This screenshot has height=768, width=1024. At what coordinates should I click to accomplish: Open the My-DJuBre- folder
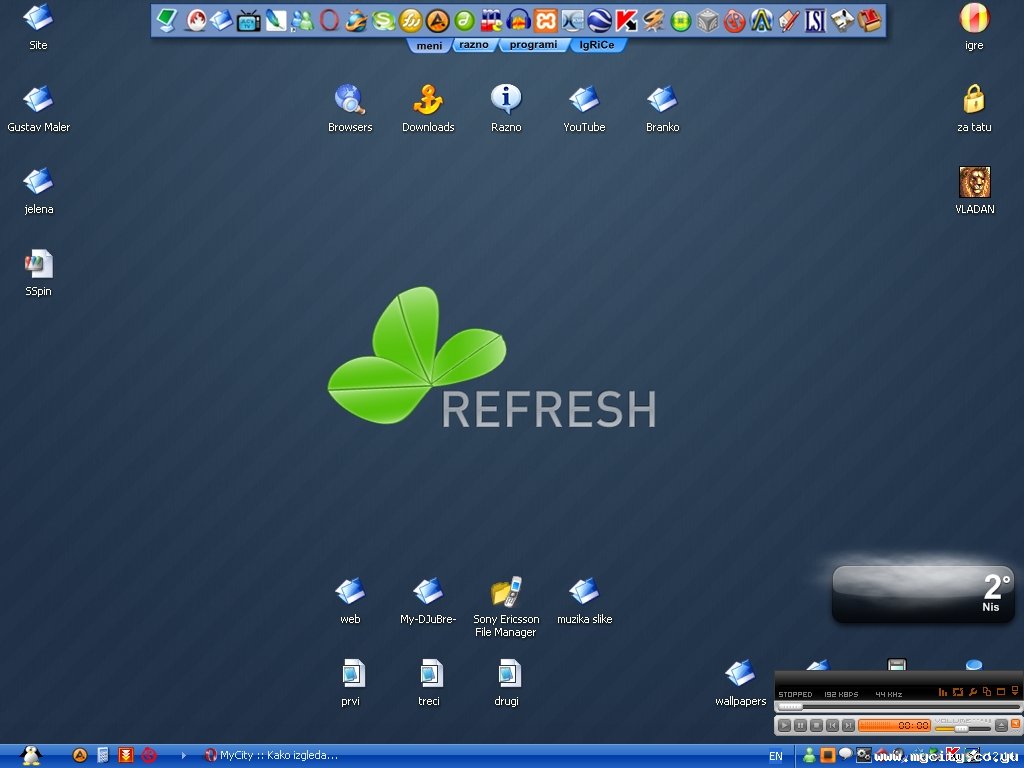point(428,600)
